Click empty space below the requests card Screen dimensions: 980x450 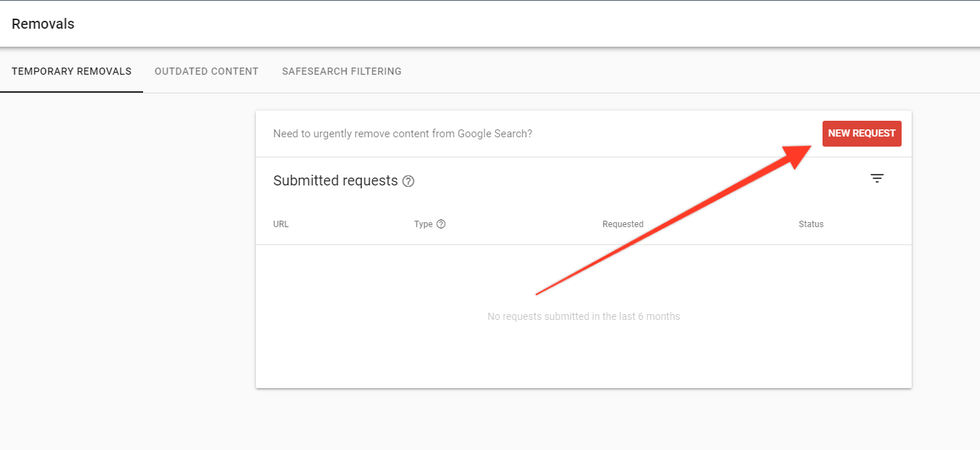(583, 420)
